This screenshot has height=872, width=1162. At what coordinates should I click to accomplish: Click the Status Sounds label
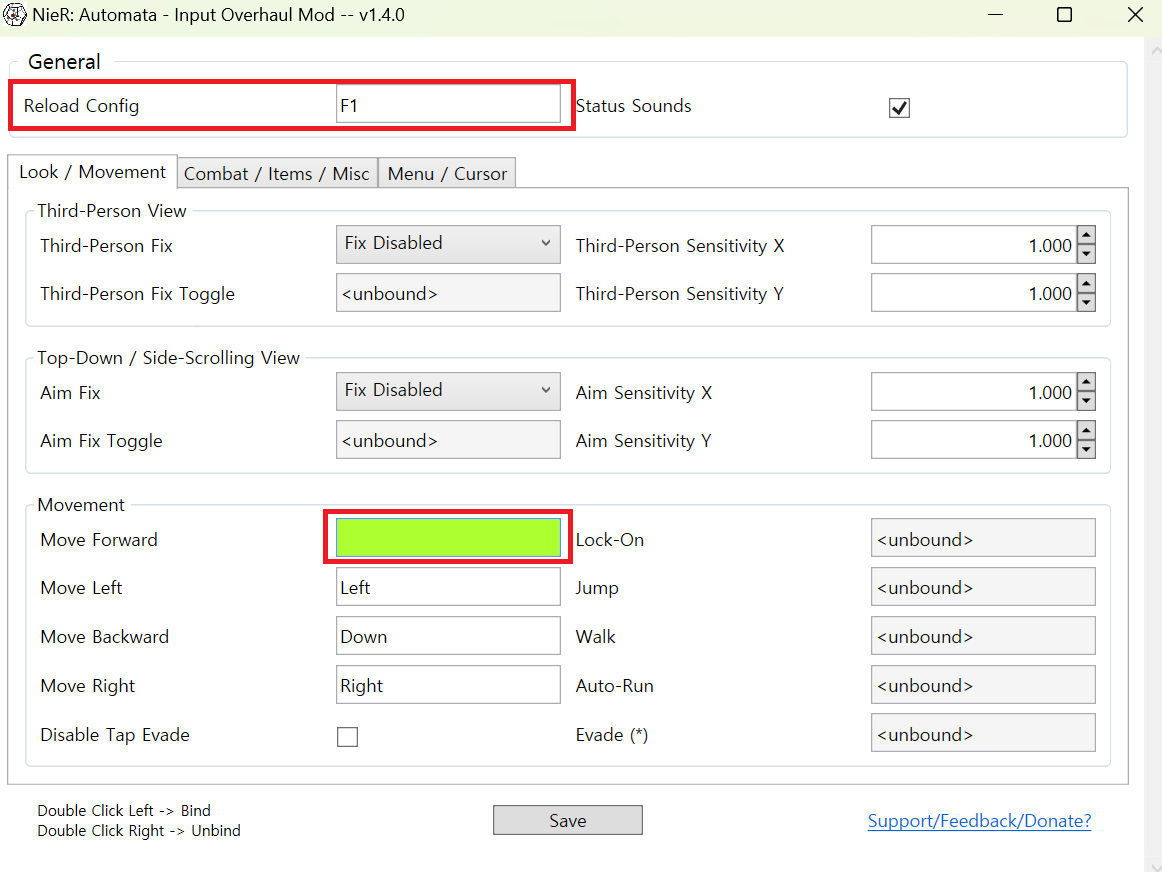633,106
